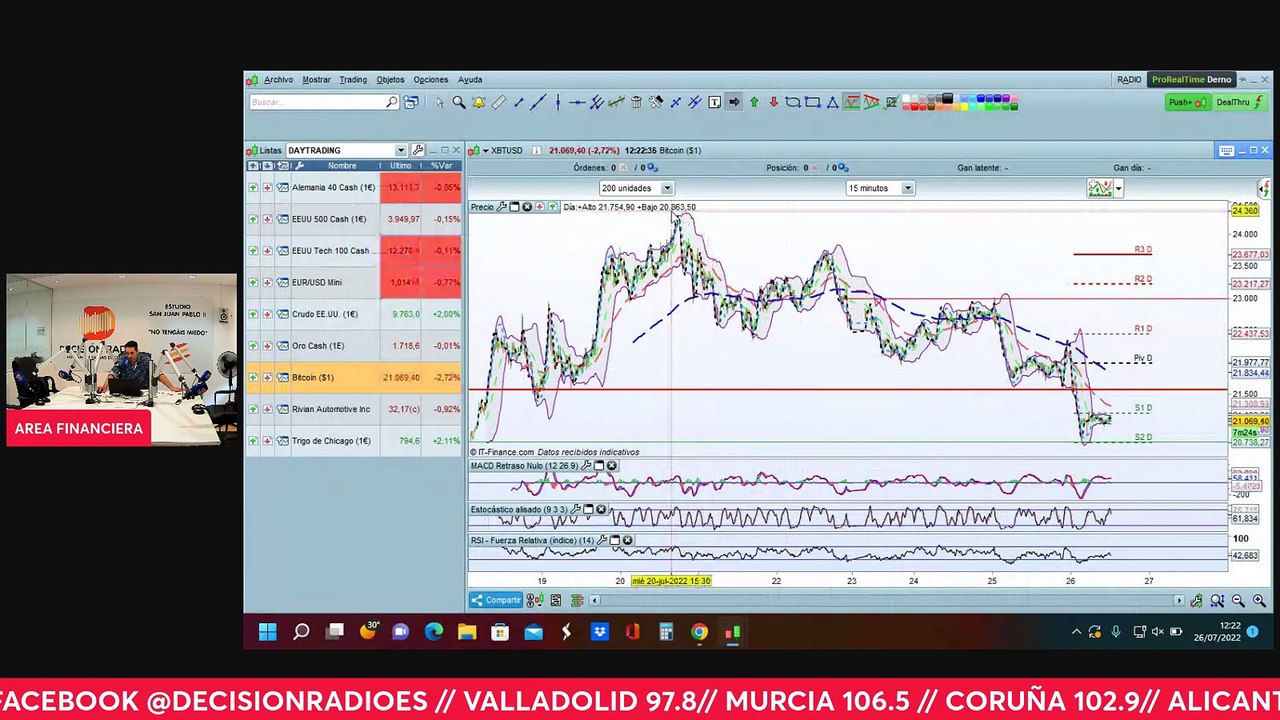Toggle the Windows microphone tray icon

1116,632
